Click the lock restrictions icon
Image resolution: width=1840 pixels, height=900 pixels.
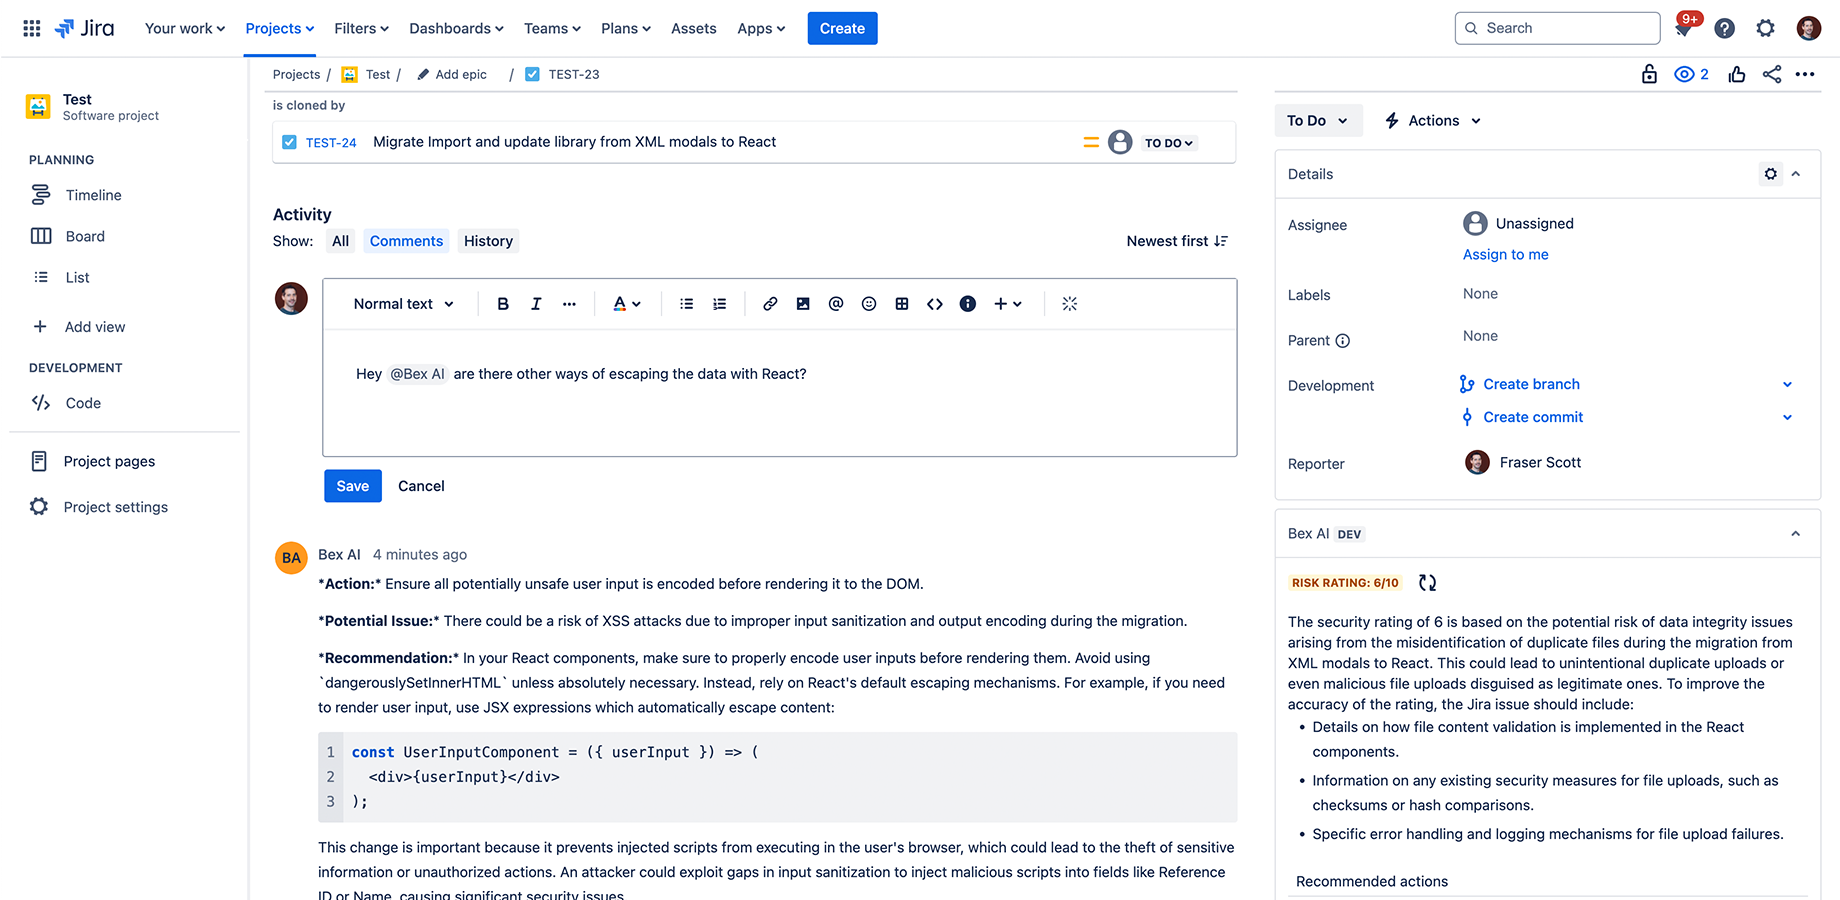1650,74
